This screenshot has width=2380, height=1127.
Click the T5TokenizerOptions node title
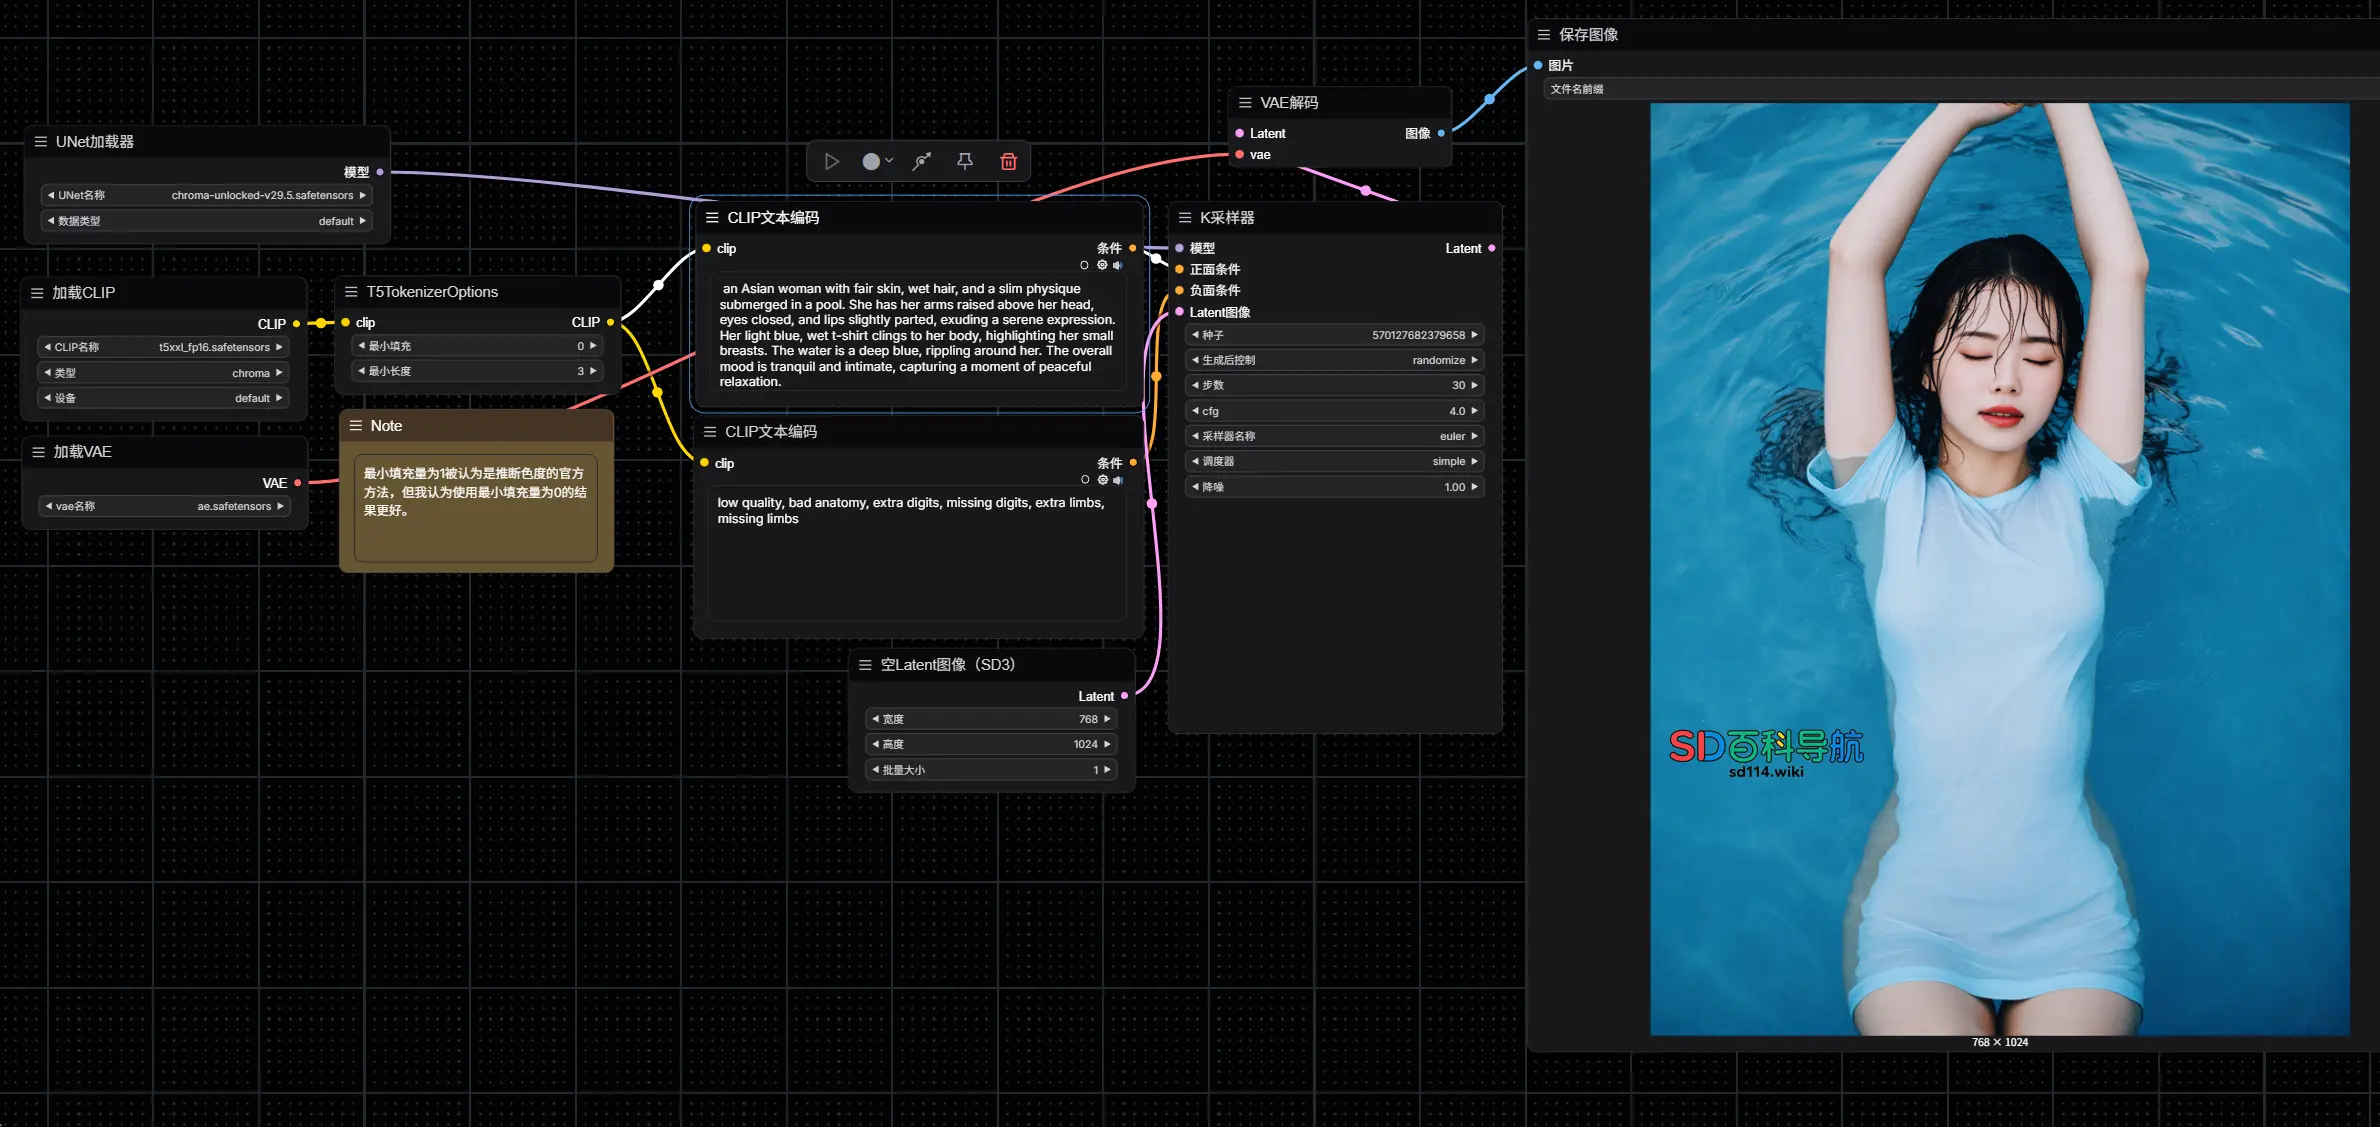coord(432,292)
